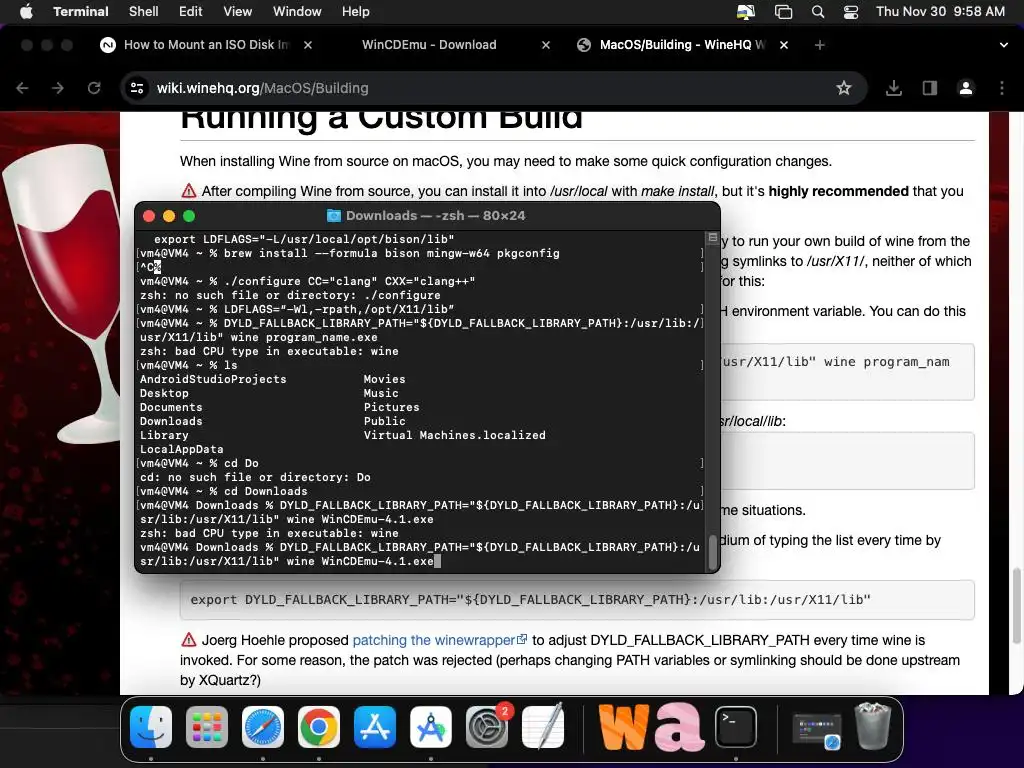Close the 'How to Mount an ISO Disk' tab
The image size is (1024, 768).
[x=308, y=45]
